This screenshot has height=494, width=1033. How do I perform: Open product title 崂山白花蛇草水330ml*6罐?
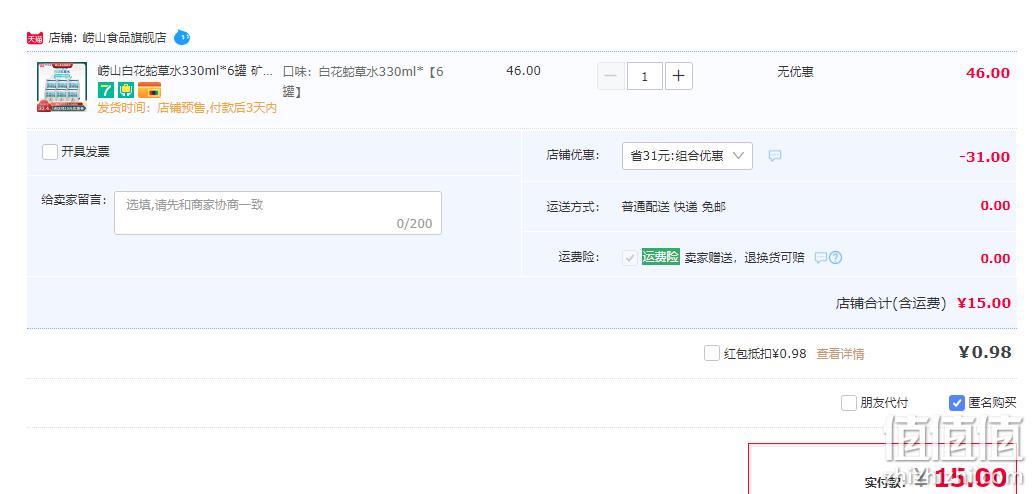pyautogui.click(x=185, y=71)
